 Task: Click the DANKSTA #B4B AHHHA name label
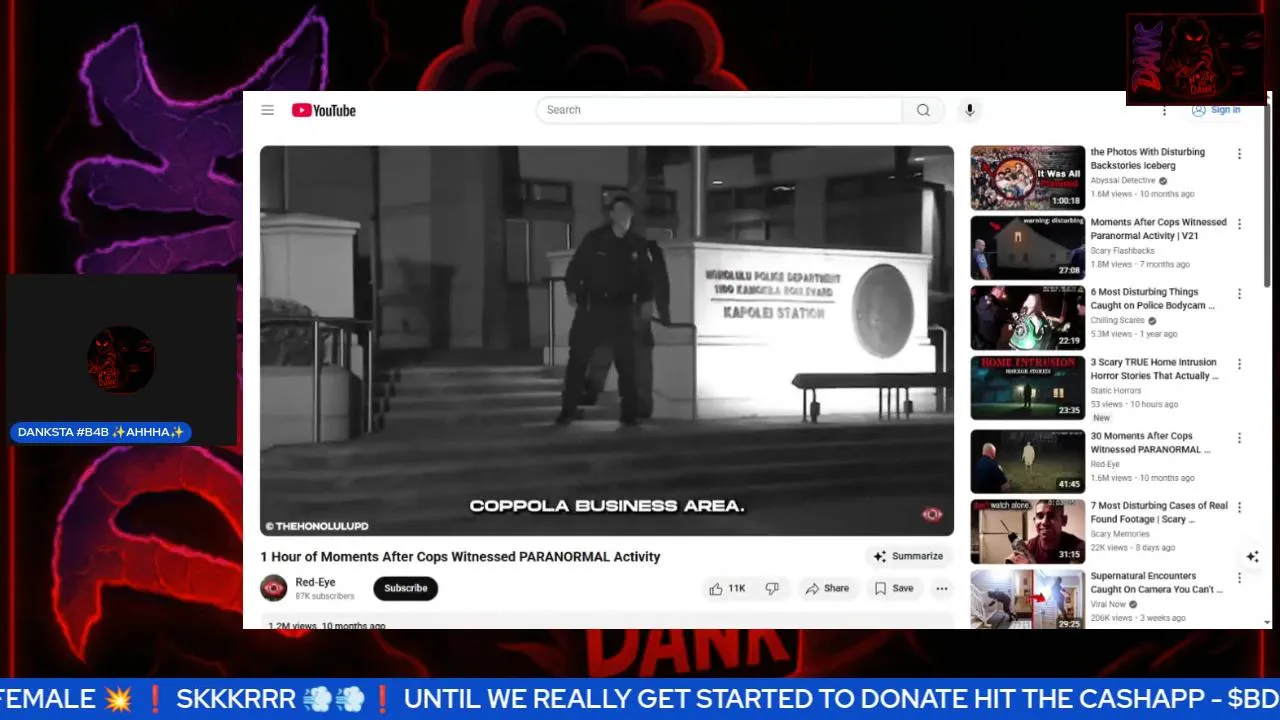click(x=101, y=433)
